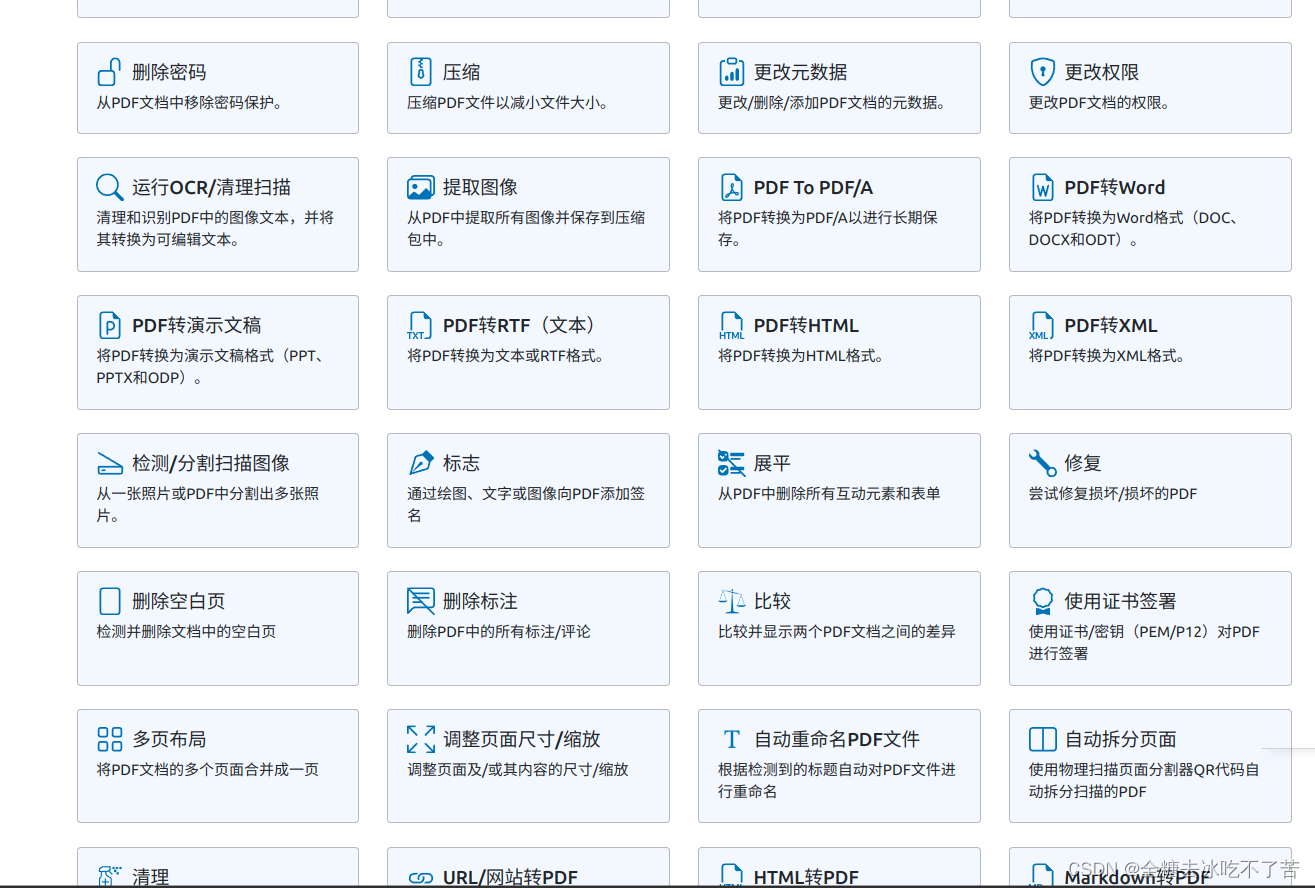Screen dimensions: 1315x888
Task: Click description 压缩PDF文件以减小文件大小。
Action: 508,102
